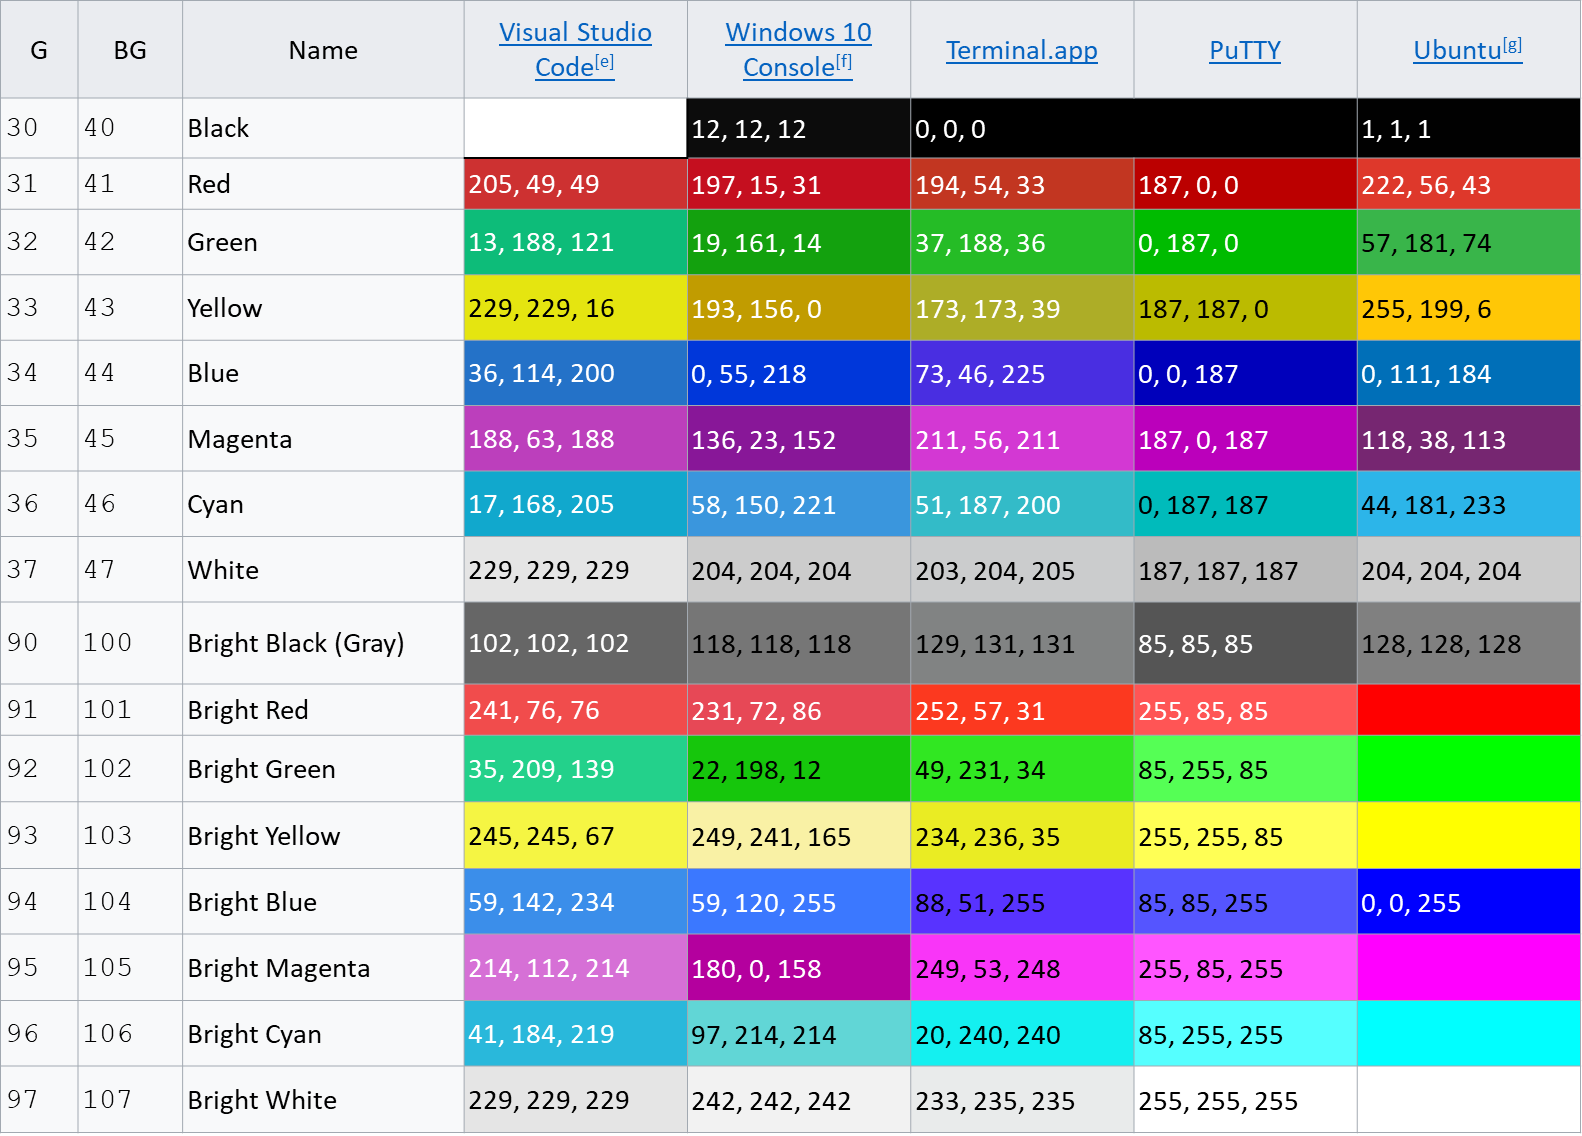Select the Windows 10 Blue swatch 0, 55, 218
The height and width of the screenshot is (1136, 1582).
click(799, 373)
